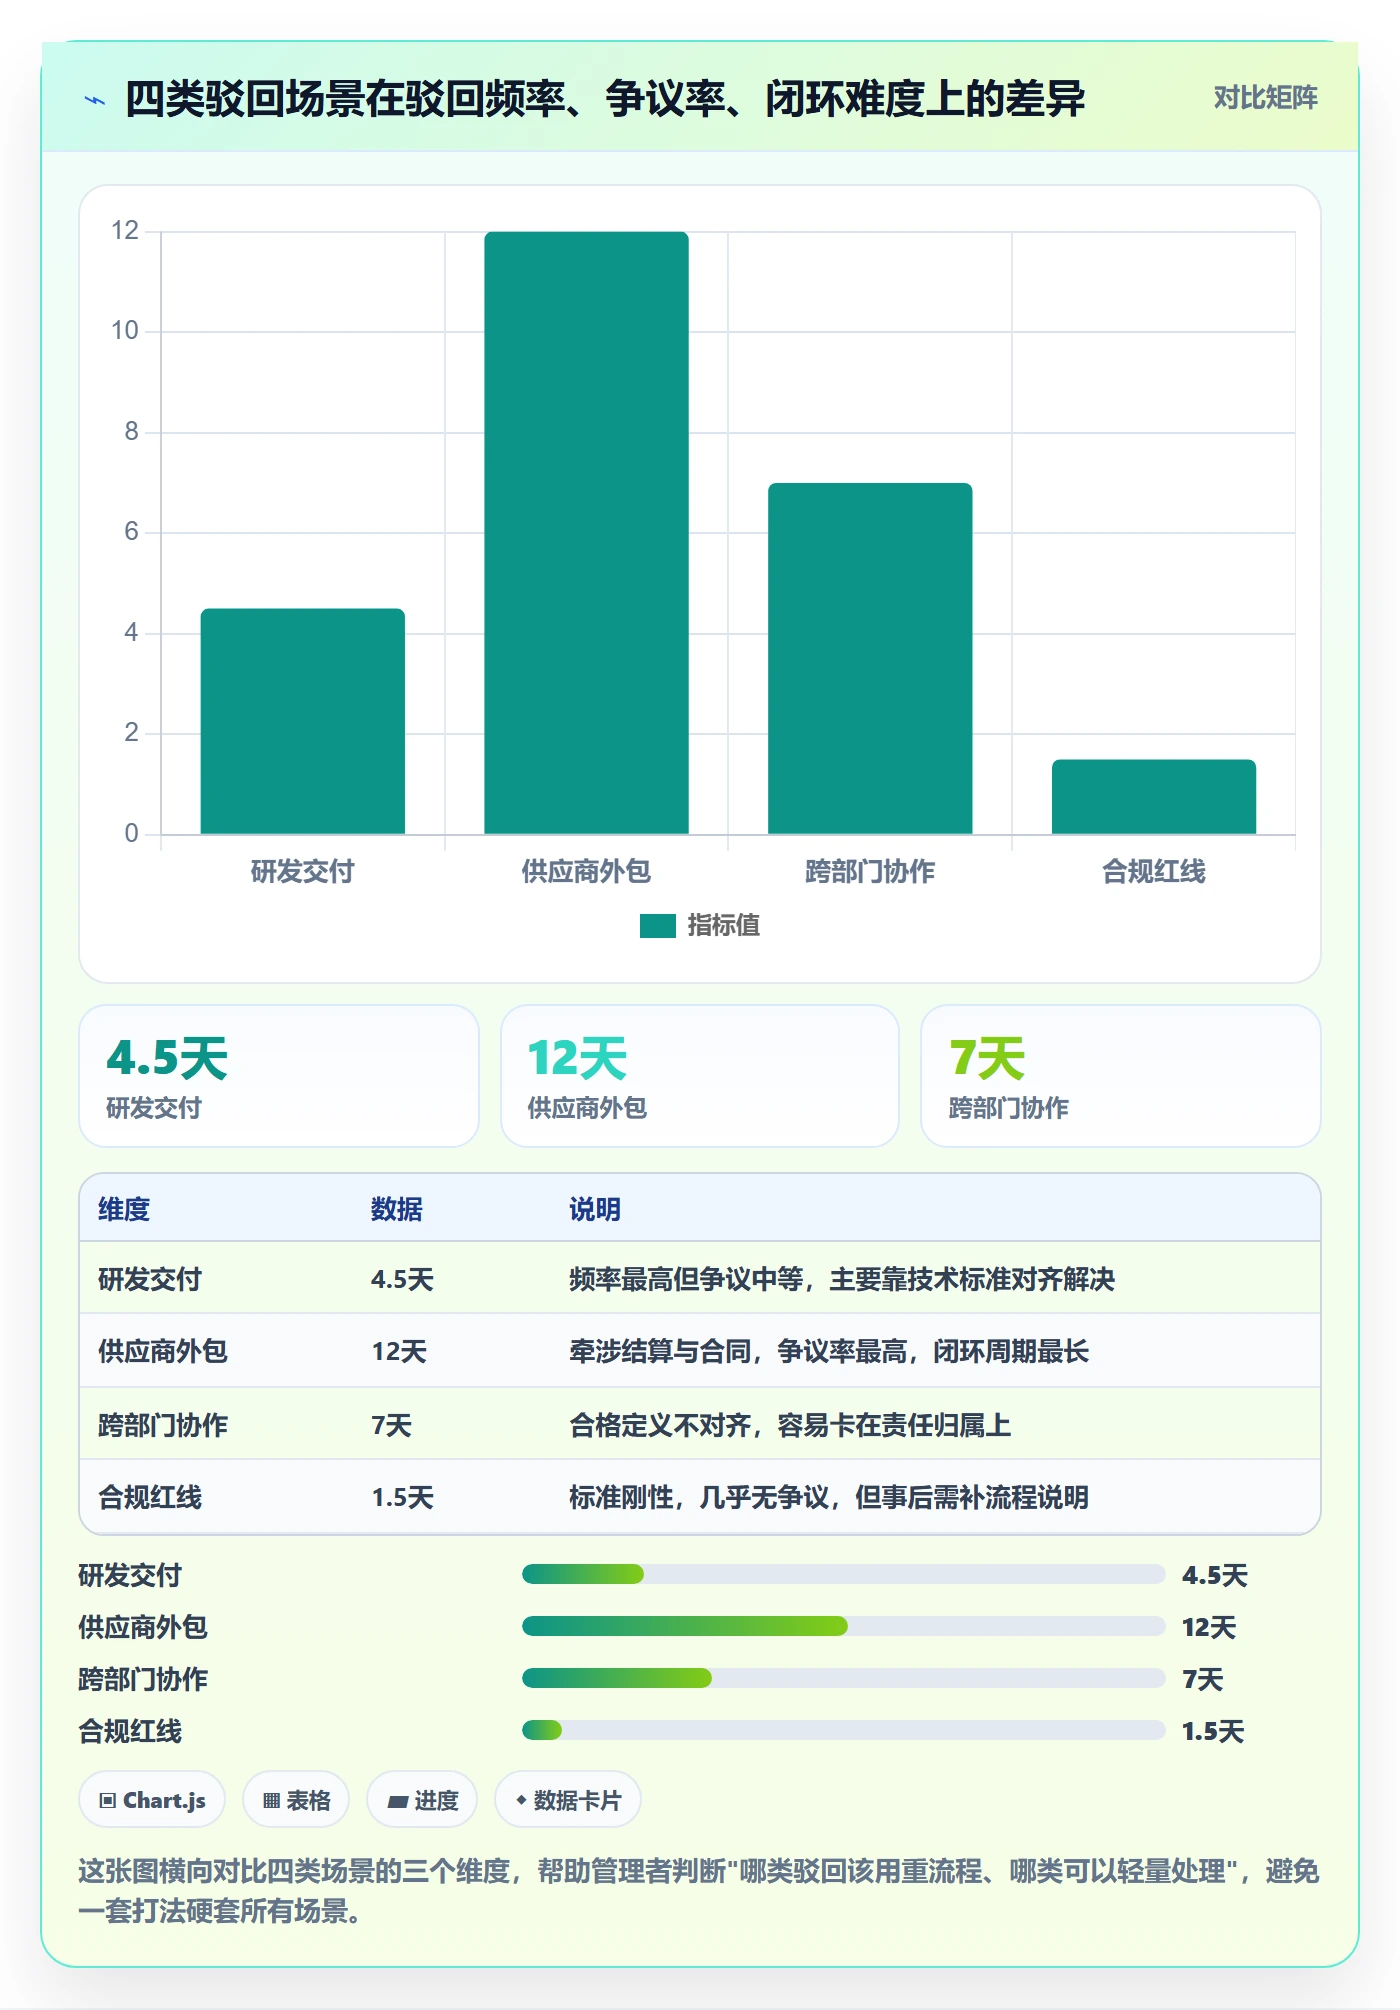Click the square icon in Chart.js chip
Screen dimensions: 1400x2010
[108, 1801]
